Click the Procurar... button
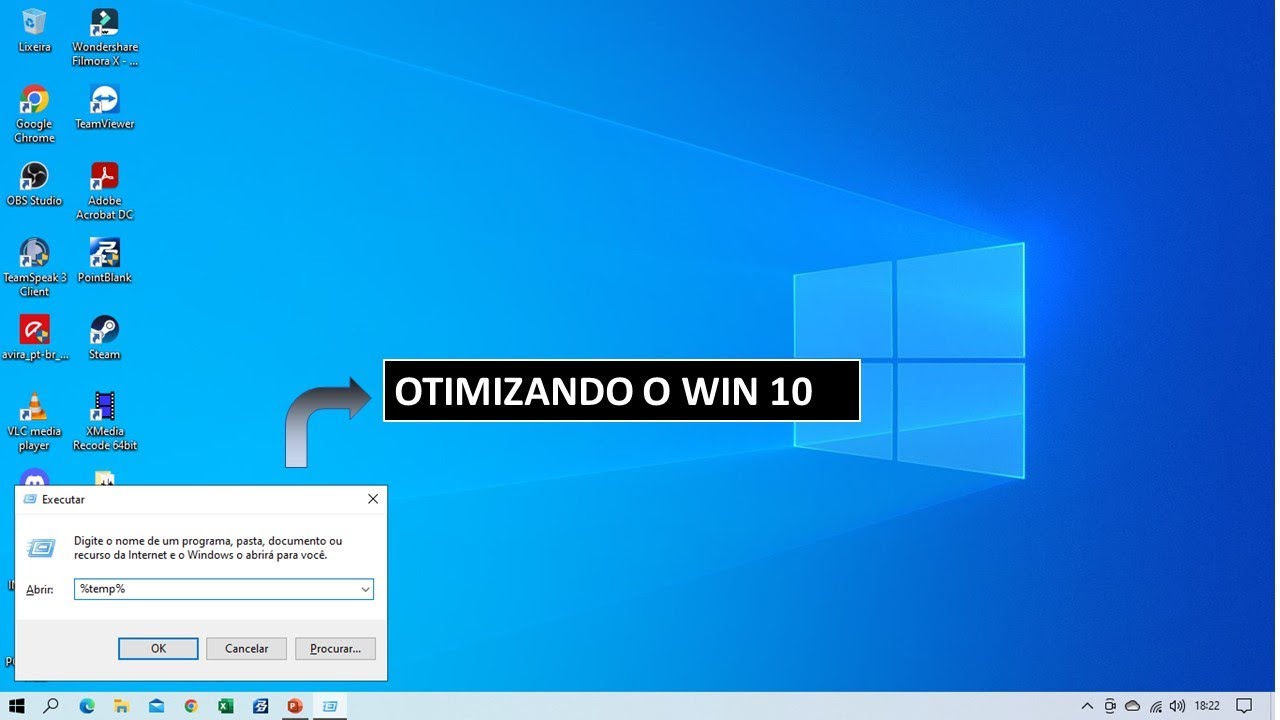Viewport: 1280px width, 720px height. [x=335, y=648]
